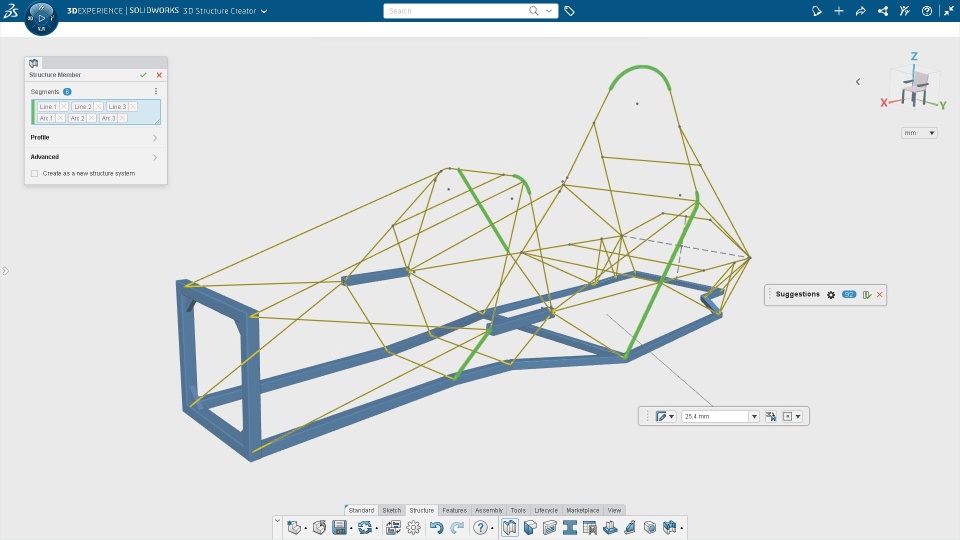960x540 pixels.
Task: Switch to the Assembly tab
Action: tap(489, 510)
